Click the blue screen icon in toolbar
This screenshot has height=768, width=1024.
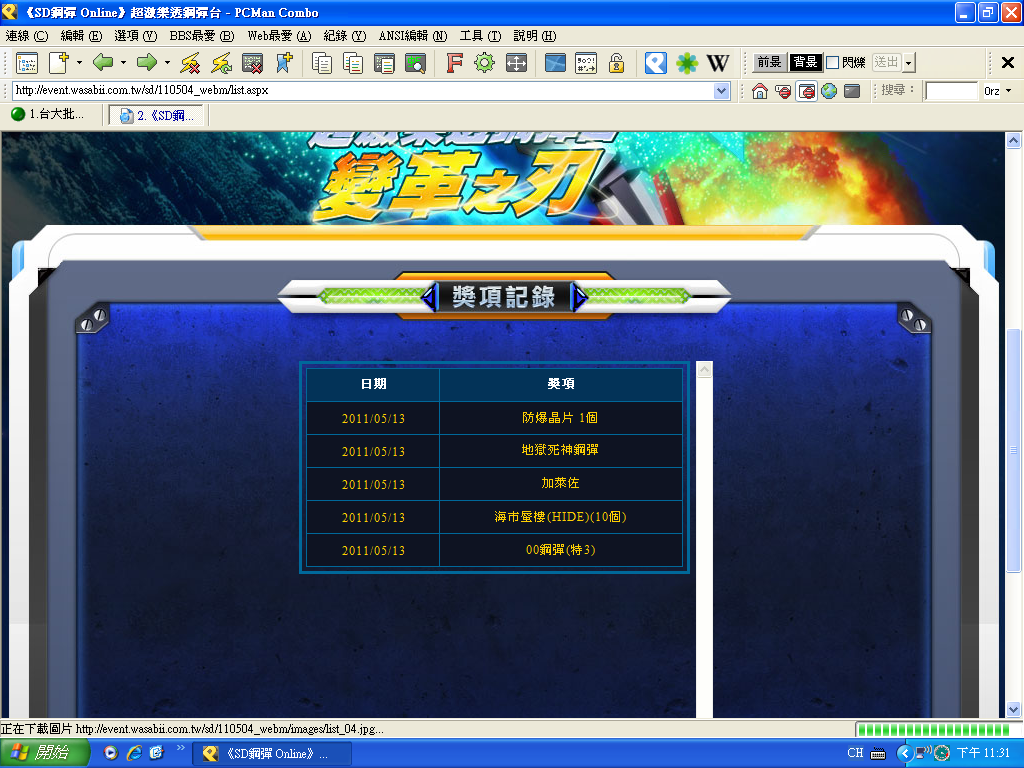[x=555, y=63]
